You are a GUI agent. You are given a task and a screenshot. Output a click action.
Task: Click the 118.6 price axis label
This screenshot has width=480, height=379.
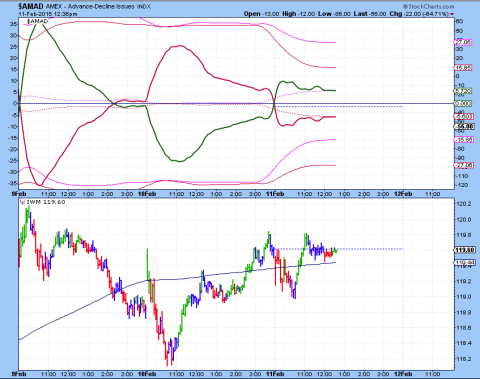[x=464, y=328]
